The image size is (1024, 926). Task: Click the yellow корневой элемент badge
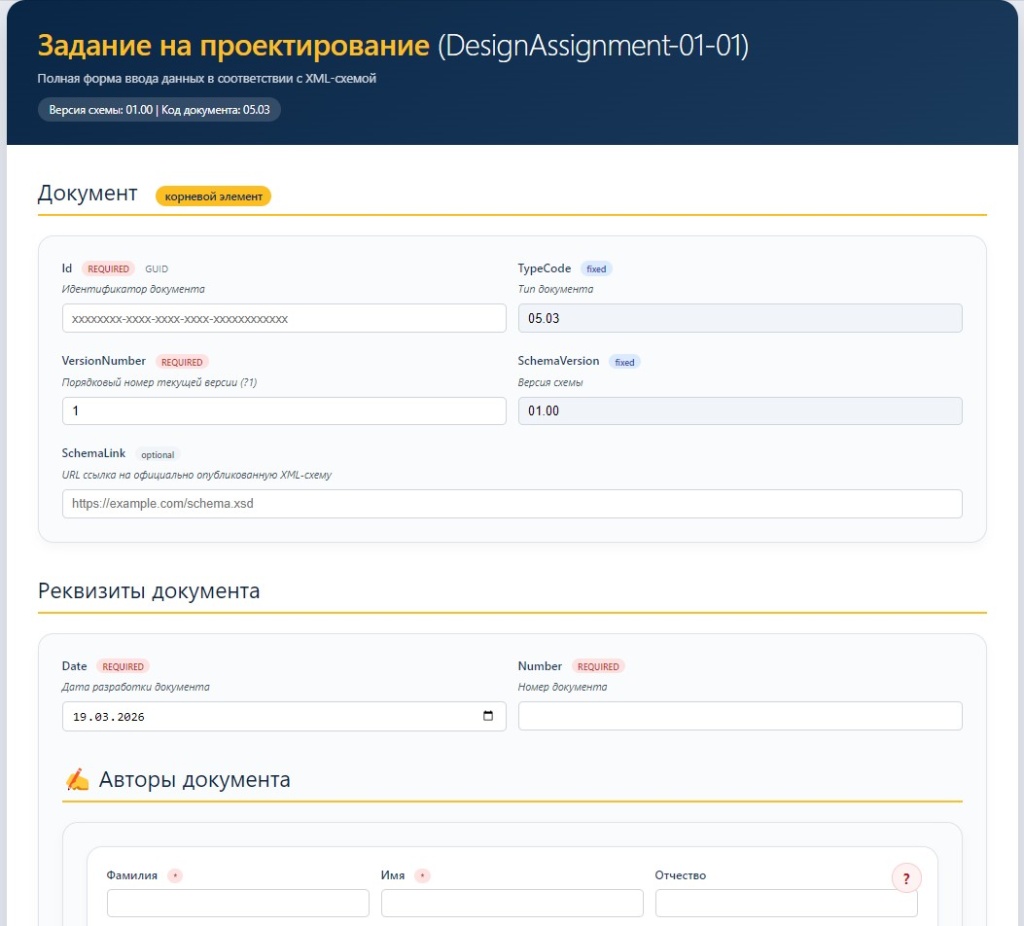pos(213,196)
